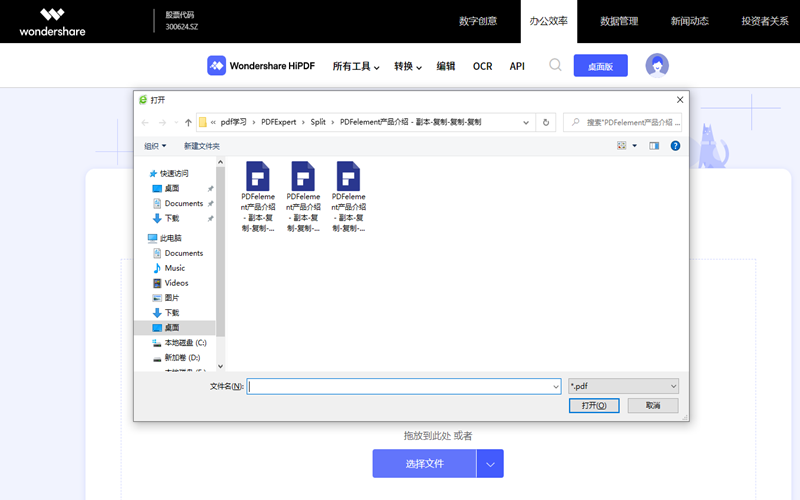Click the 打开(O) button
800x500 pixels.
pos(593,405)
